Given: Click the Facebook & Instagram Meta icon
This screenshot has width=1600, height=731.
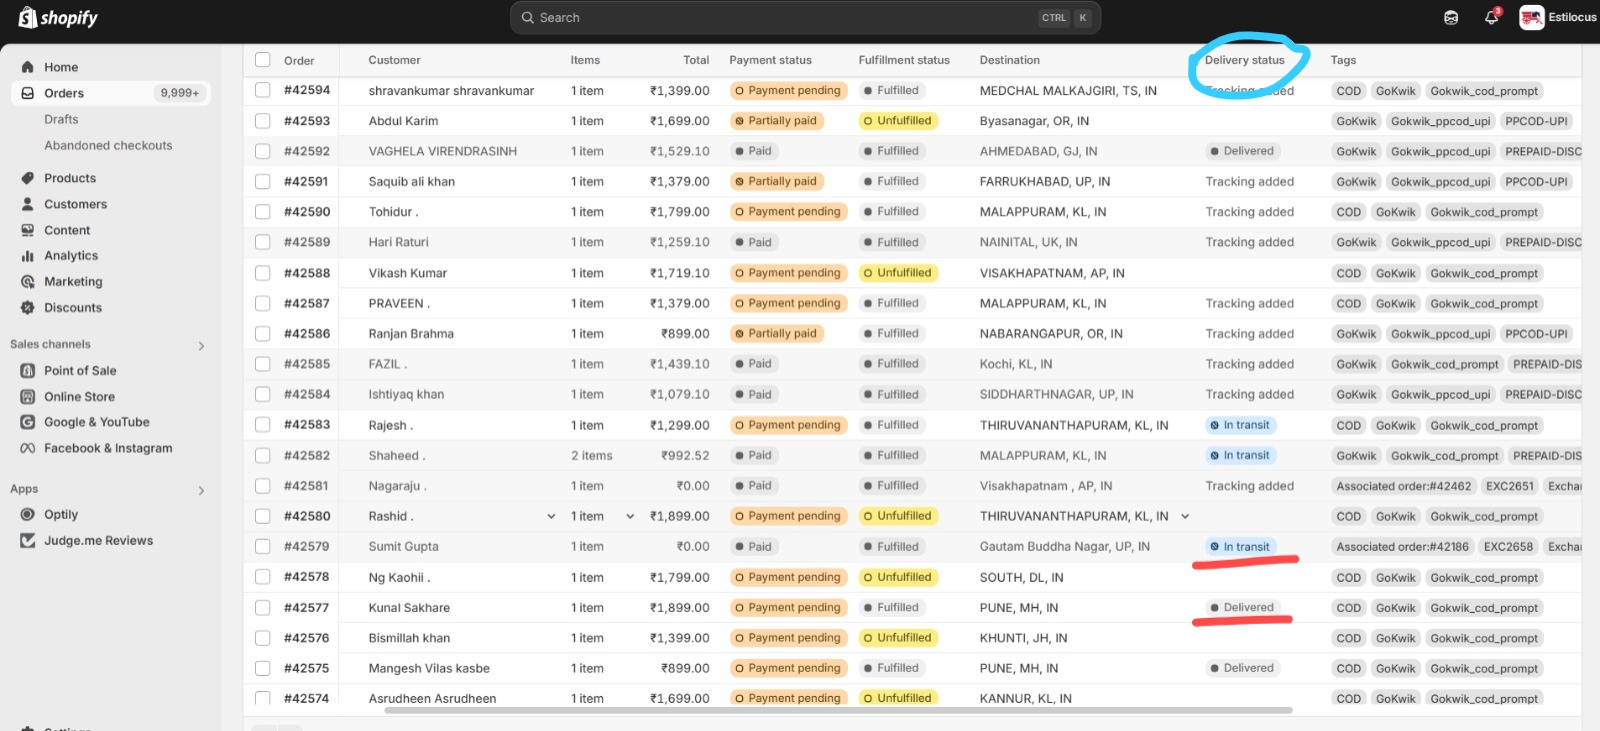Looking at the screenshot, I should pos(28,448).
